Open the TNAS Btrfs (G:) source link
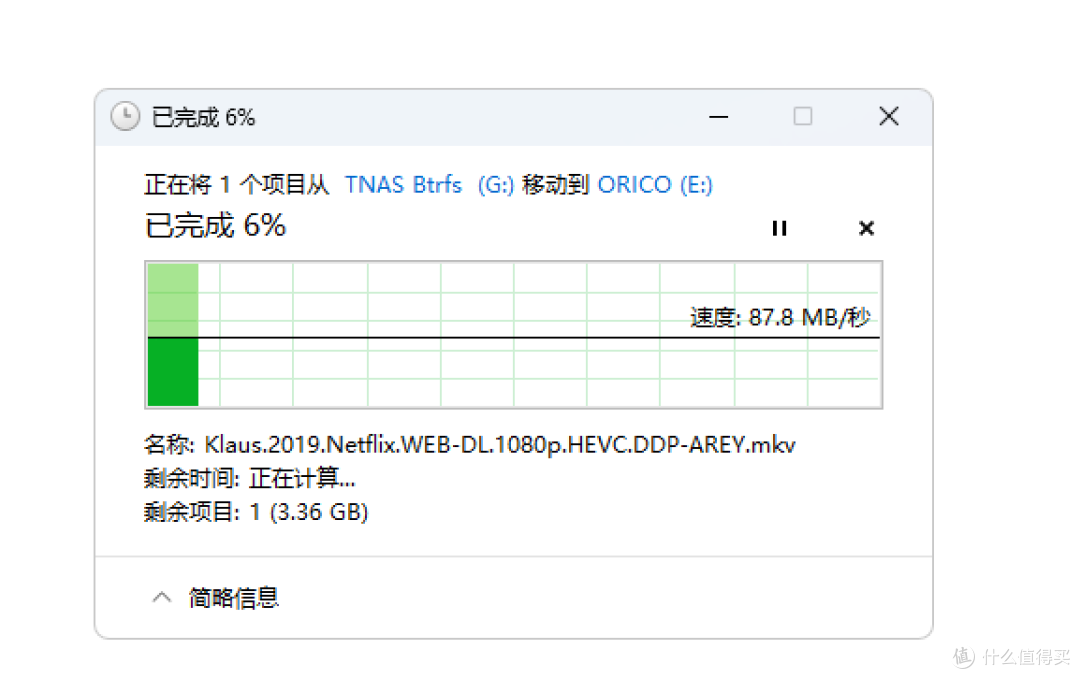 pos(429,185)
